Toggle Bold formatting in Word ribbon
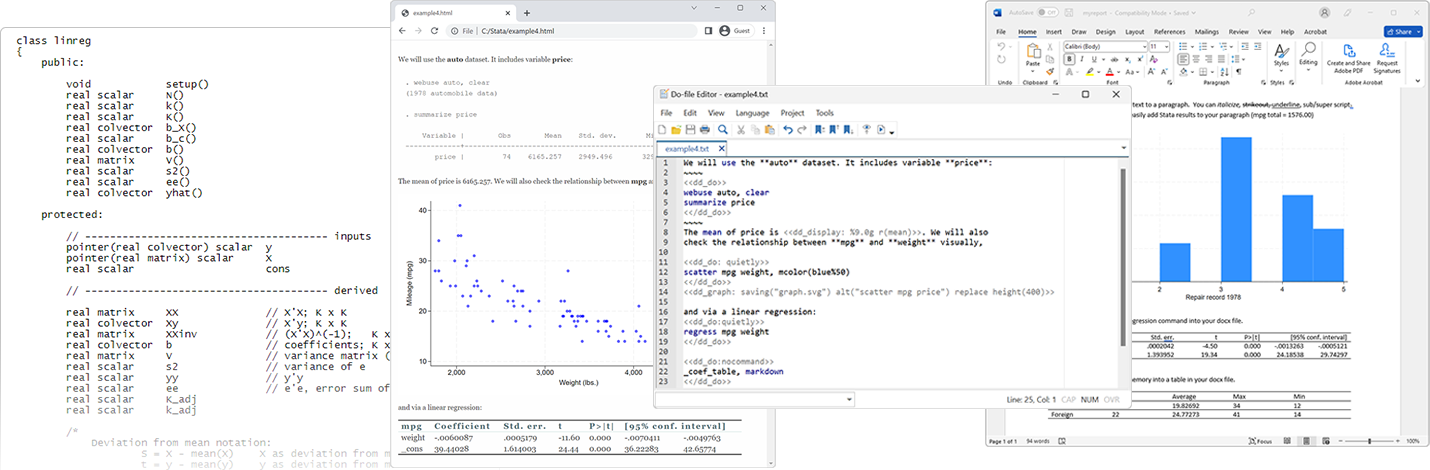1430x470 pixels. point(1068,59)
